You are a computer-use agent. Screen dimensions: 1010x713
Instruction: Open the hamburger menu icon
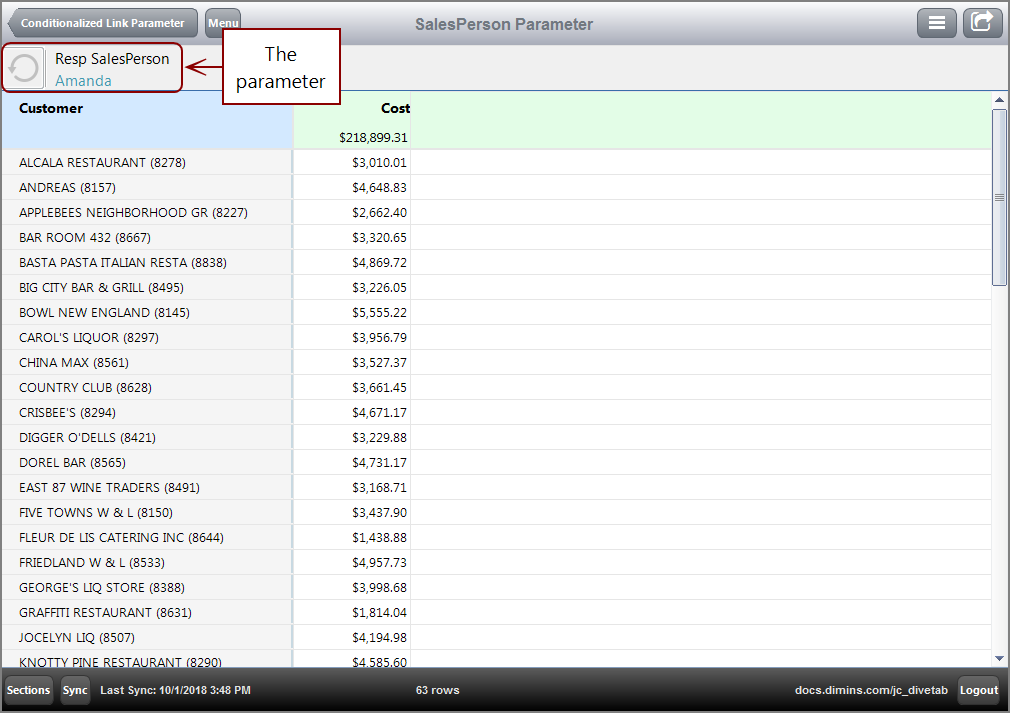point(937,22)
